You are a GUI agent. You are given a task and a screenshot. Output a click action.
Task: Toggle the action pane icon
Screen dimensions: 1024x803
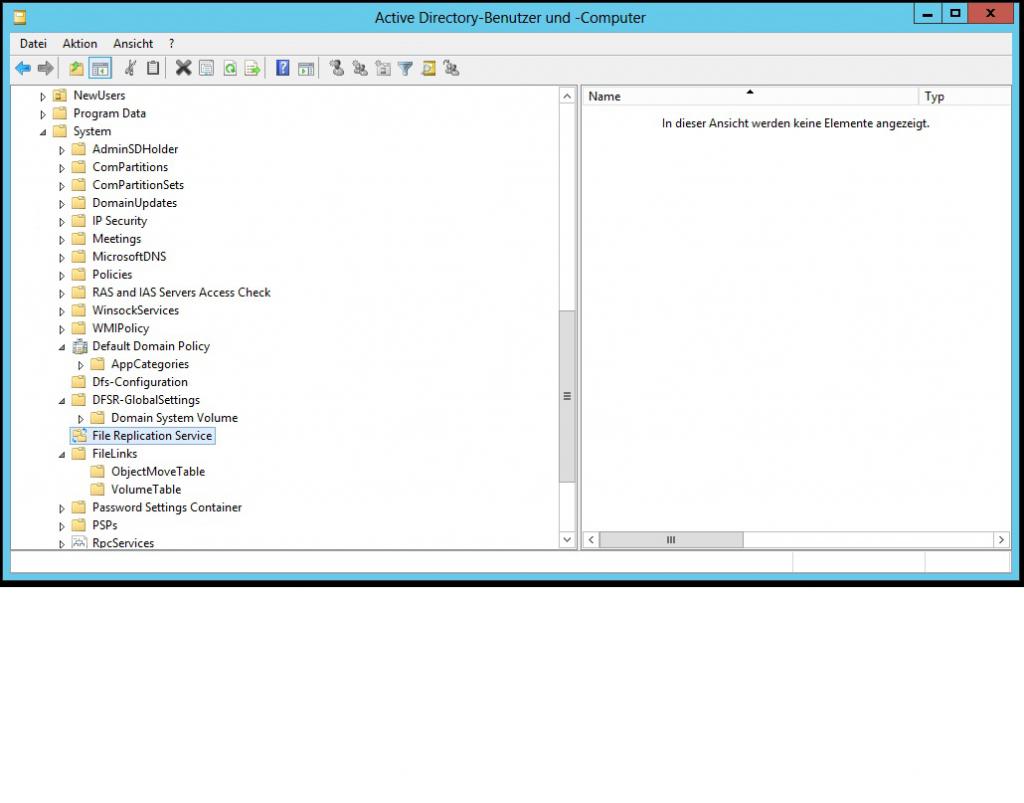(306, 68)
